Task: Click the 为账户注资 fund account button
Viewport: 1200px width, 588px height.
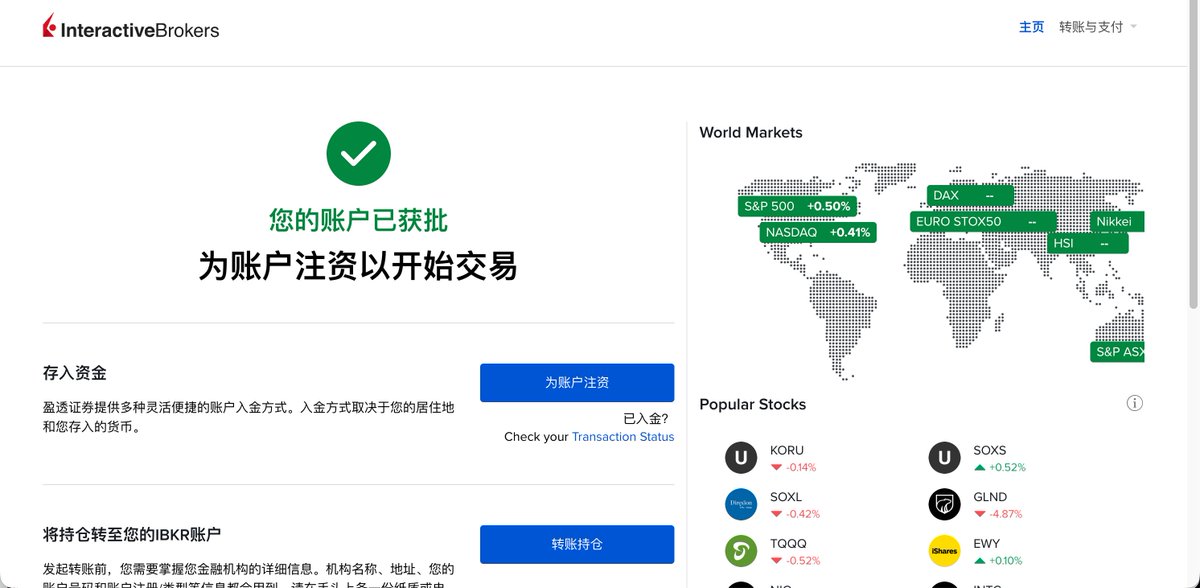Action: click(x=577, y=383)
